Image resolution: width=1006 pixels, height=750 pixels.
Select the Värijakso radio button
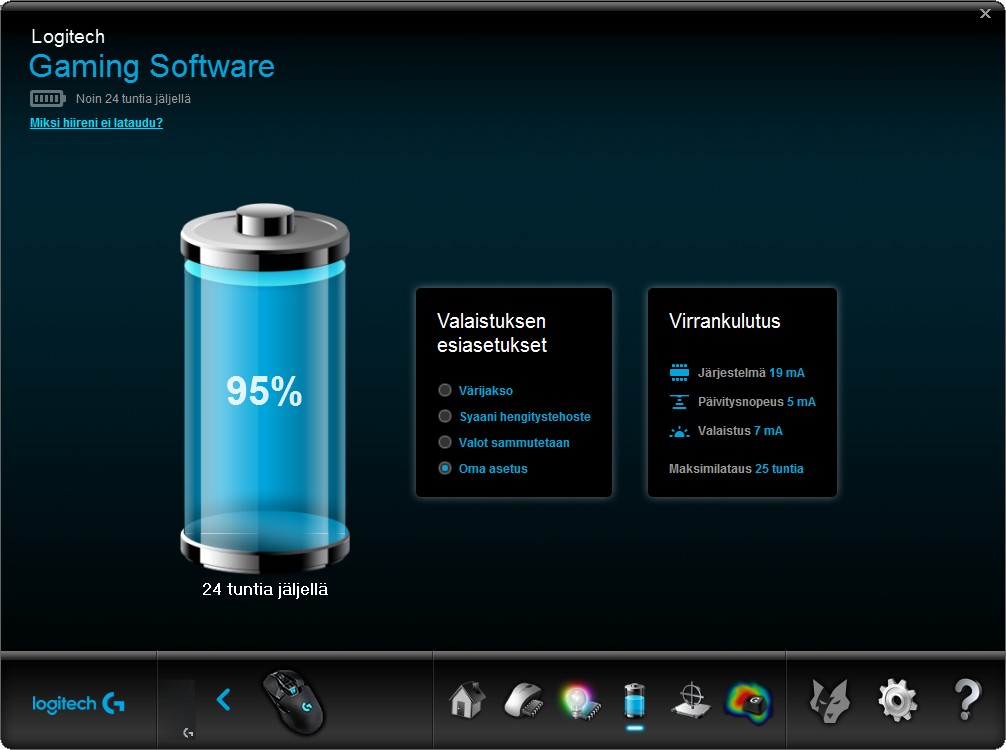445,390
